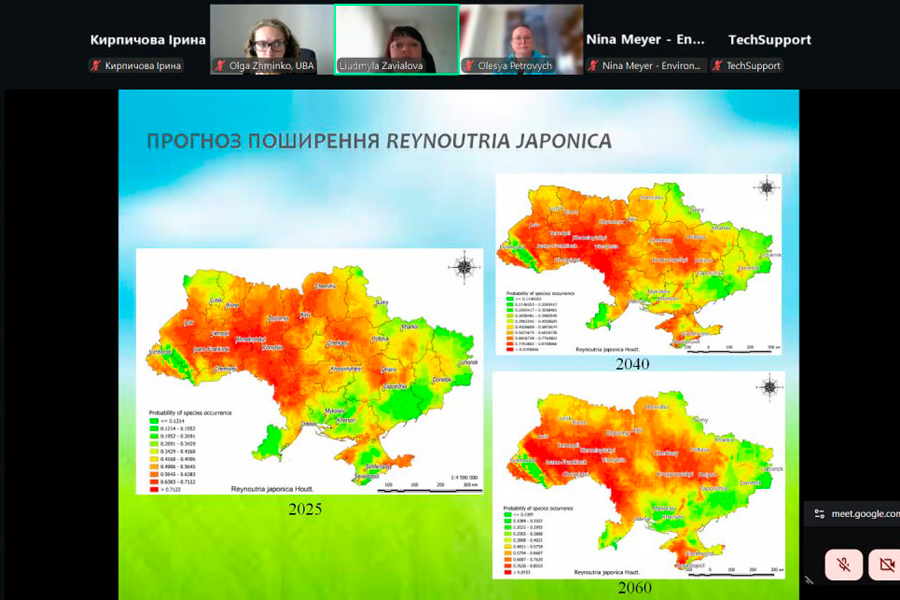Click the TechSupport participant tile
The image size is (900, 600).
769,40
